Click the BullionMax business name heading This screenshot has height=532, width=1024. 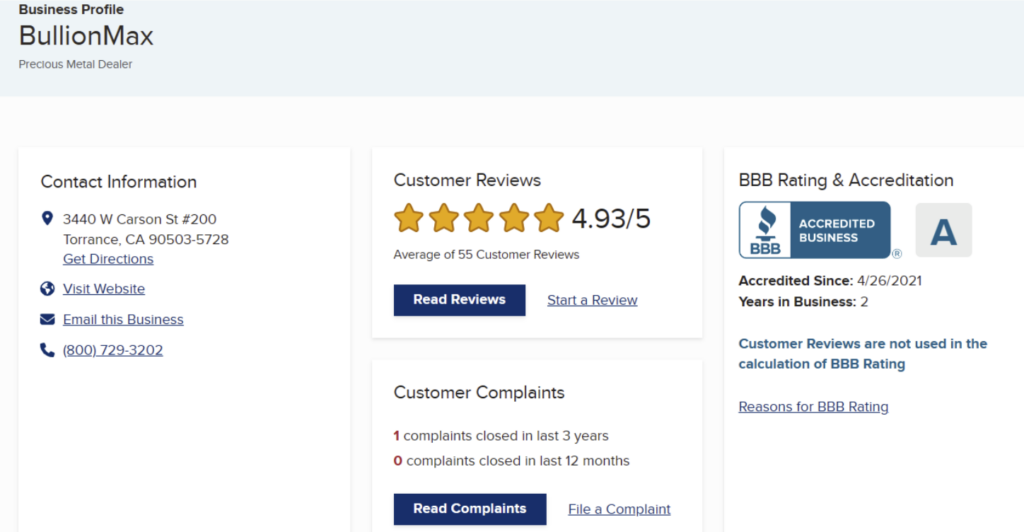[x=86, y=36]
